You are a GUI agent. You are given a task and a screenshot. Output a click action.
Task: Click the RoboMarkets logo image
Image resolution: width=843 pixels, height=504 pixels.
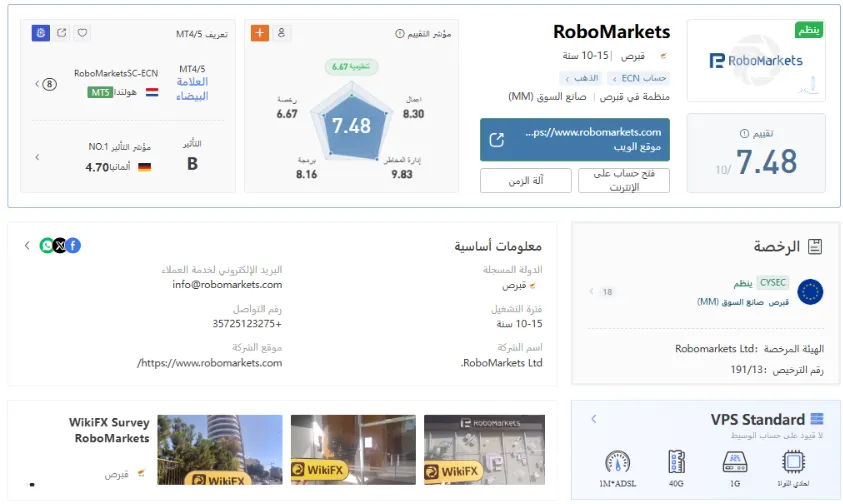pyautogui.click(x=756, y=61)
